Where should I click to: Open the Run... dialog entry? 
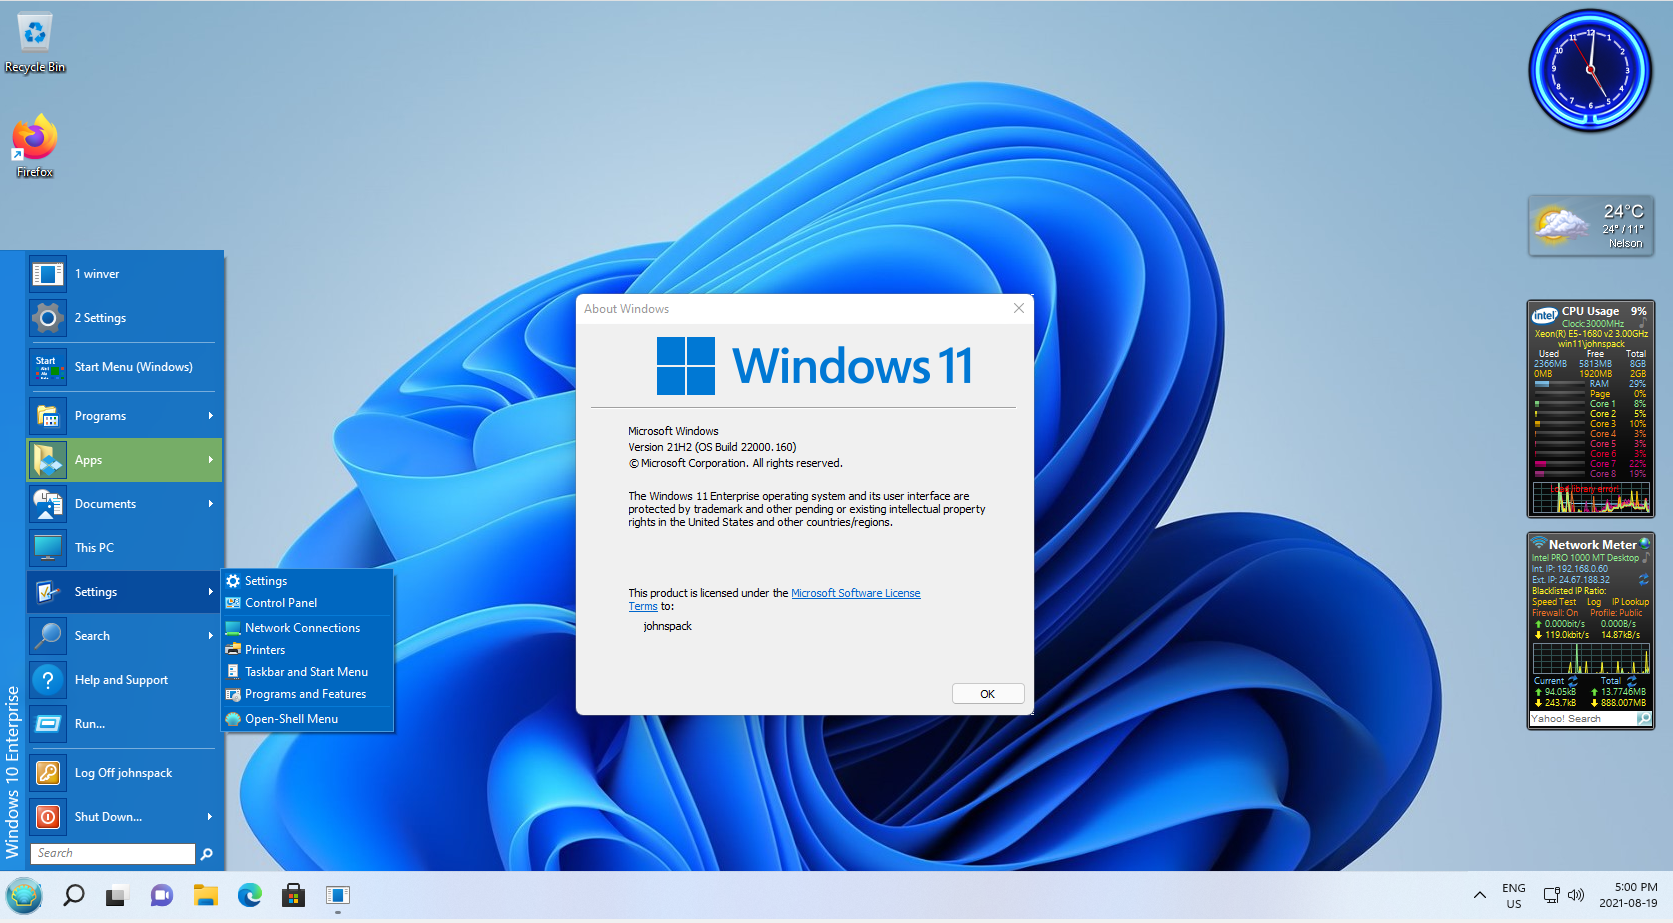point(123,724)
